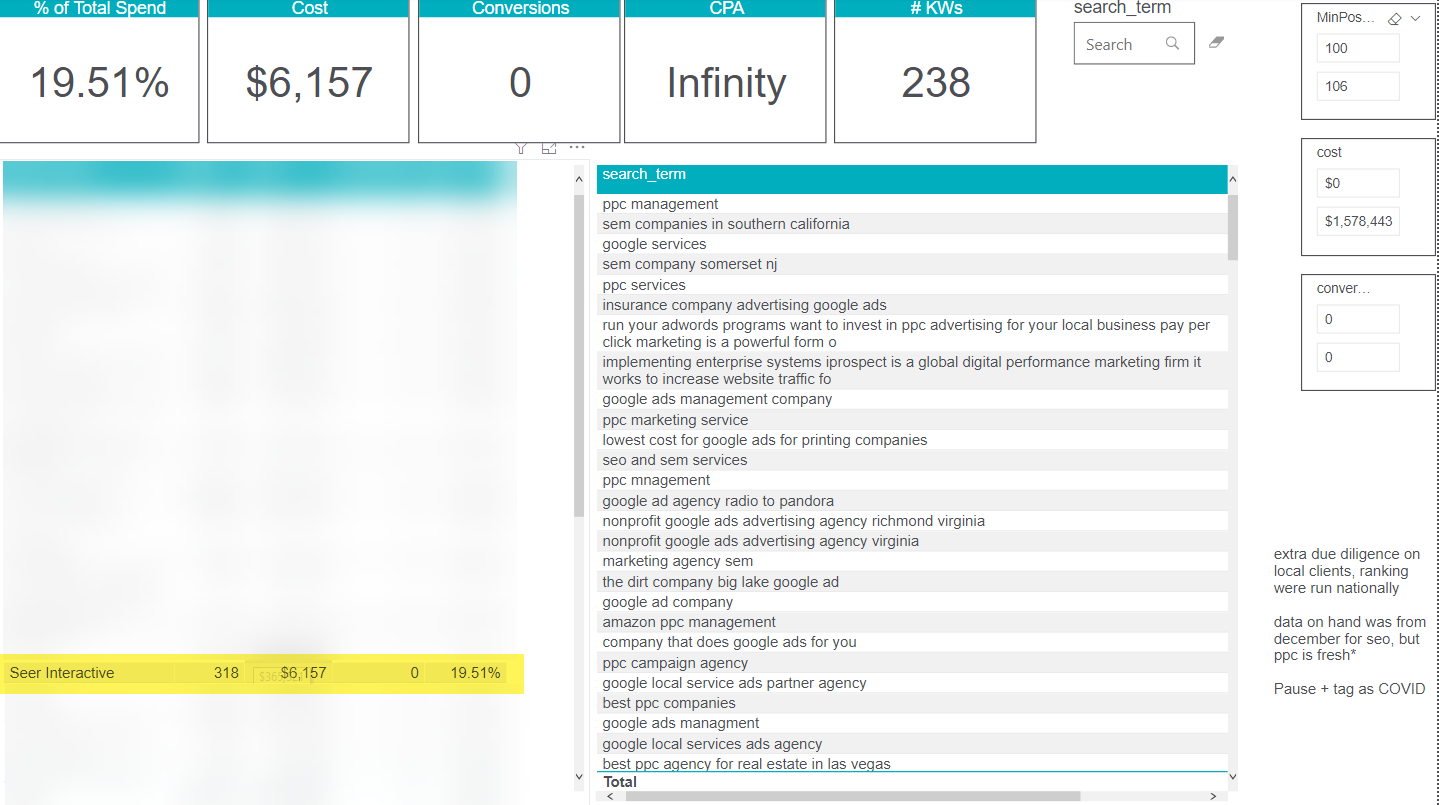Clear the MinPos slicer selections with the eraser
The image size is (1439, 805).
tap(1395, 19)
